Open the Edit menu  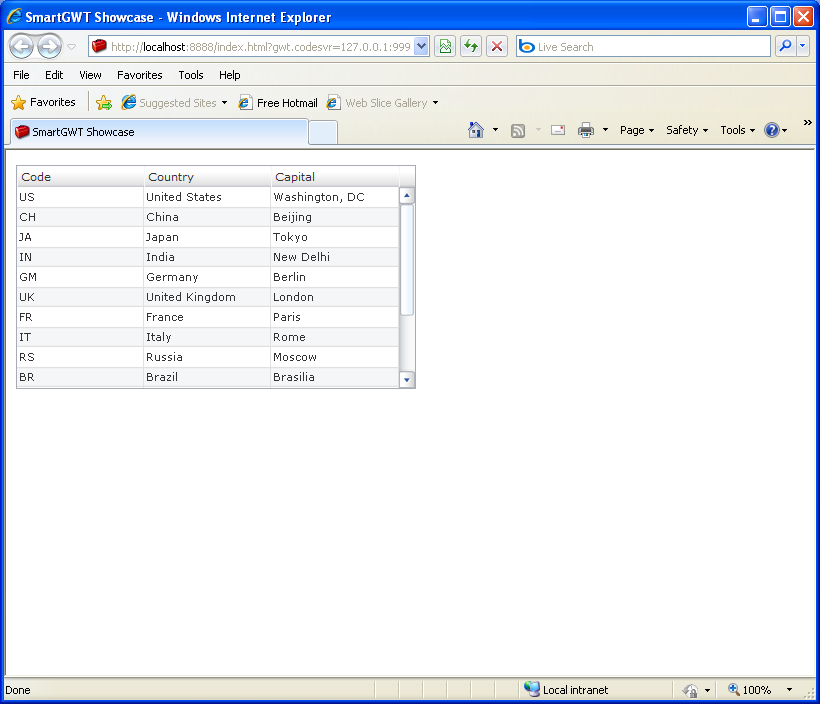(x=54, y=75)
